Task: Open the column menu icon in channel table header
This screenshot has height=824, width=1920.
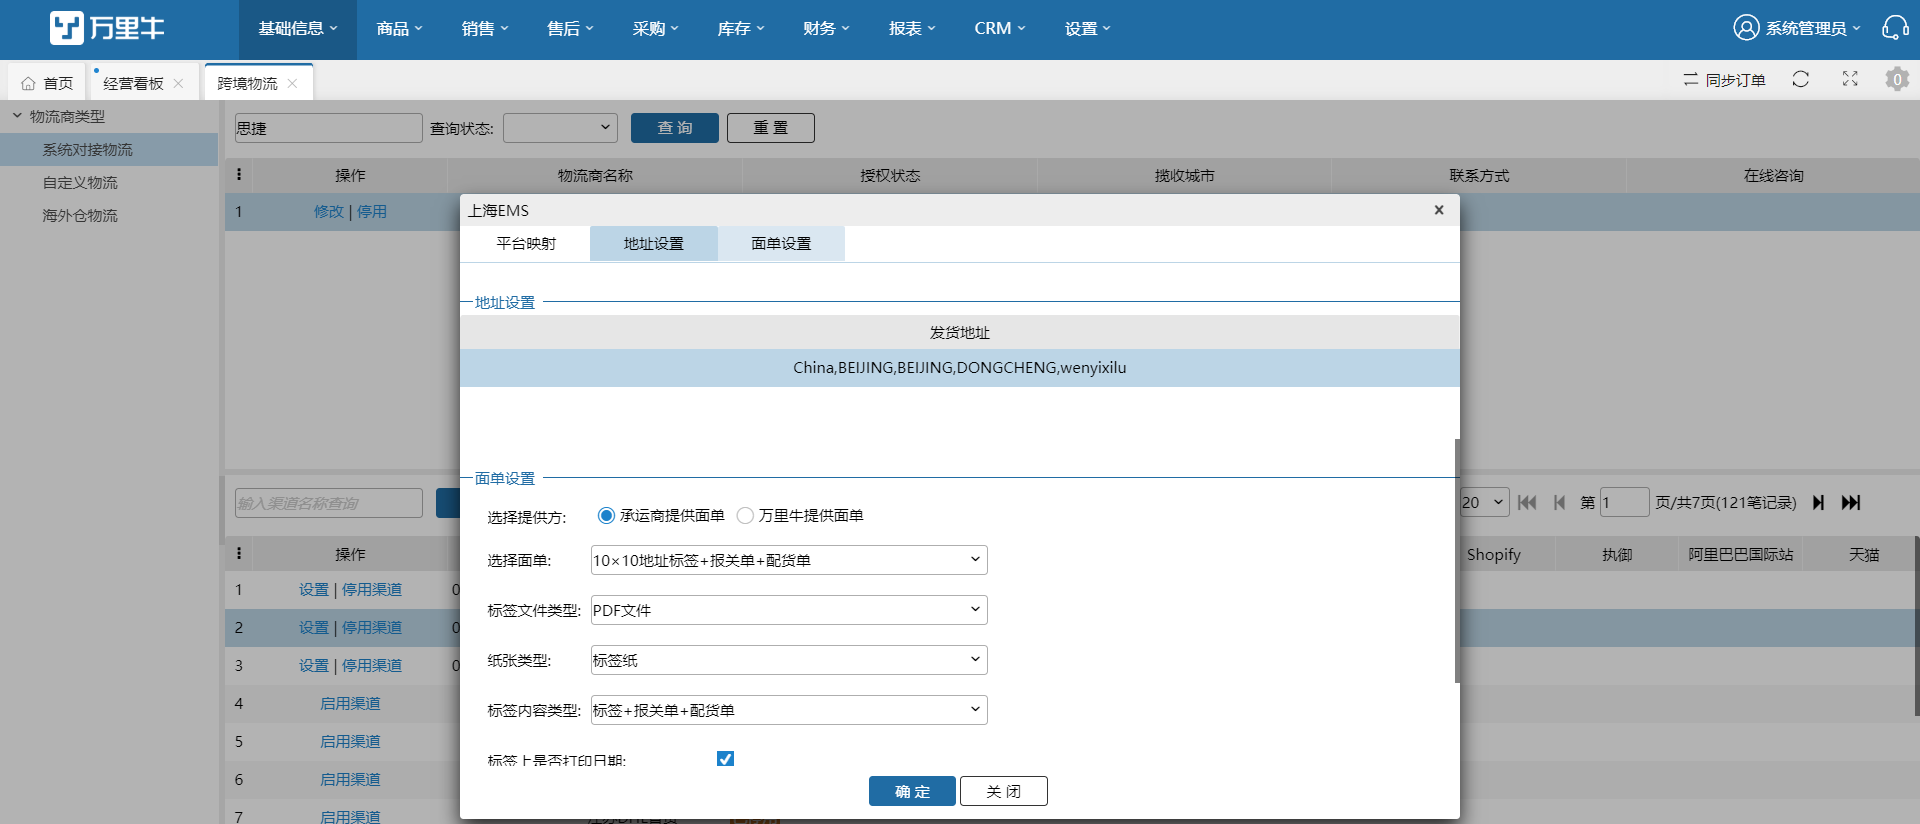Action: pyautogui.click(x=238, y=554)
